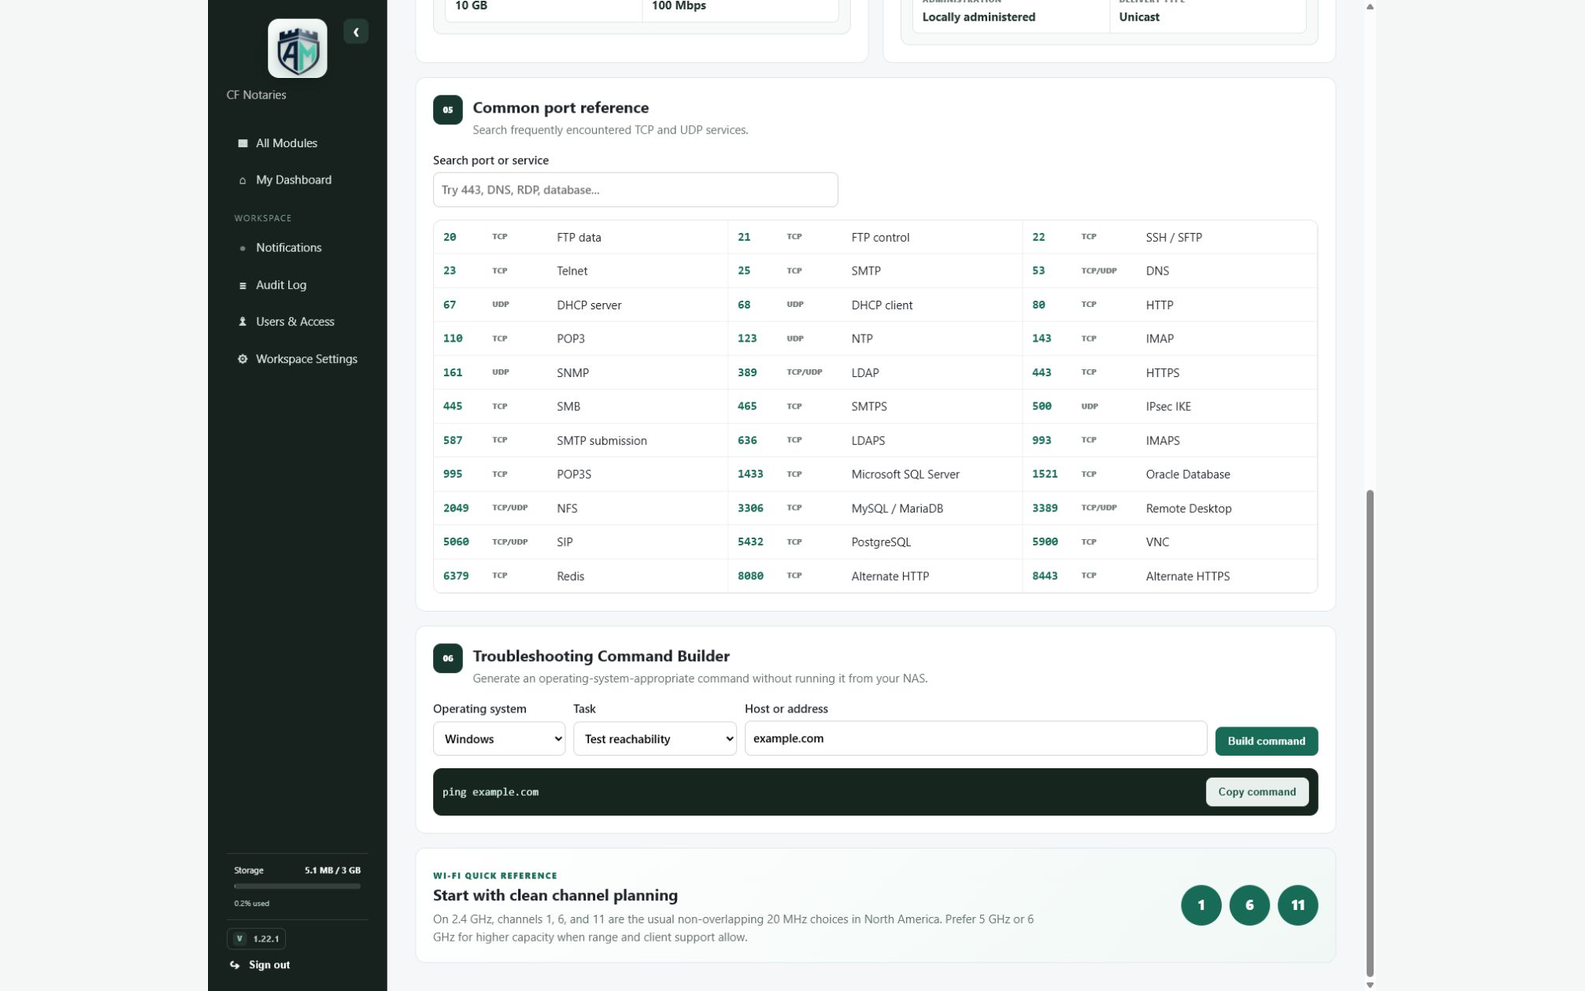Viewport: 1585px width, 991px height.
Task: Click the Wi-Fi channel 11 circle
Action: tap(1297, 905)
